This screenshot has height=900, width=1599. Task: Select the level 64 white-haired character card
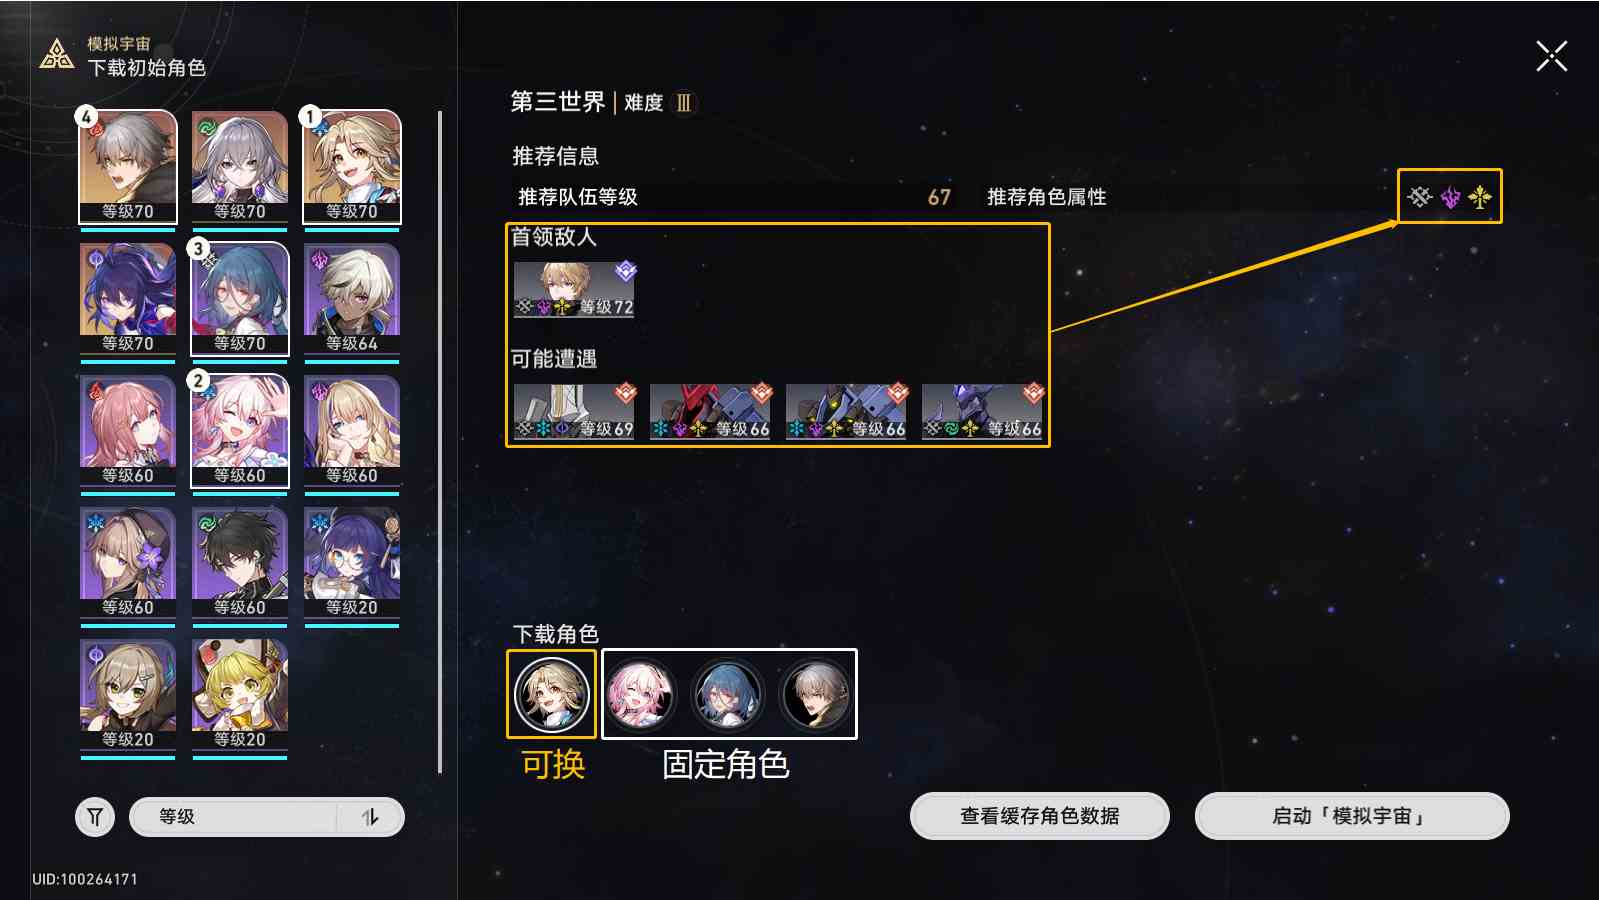tap(352, 299)
